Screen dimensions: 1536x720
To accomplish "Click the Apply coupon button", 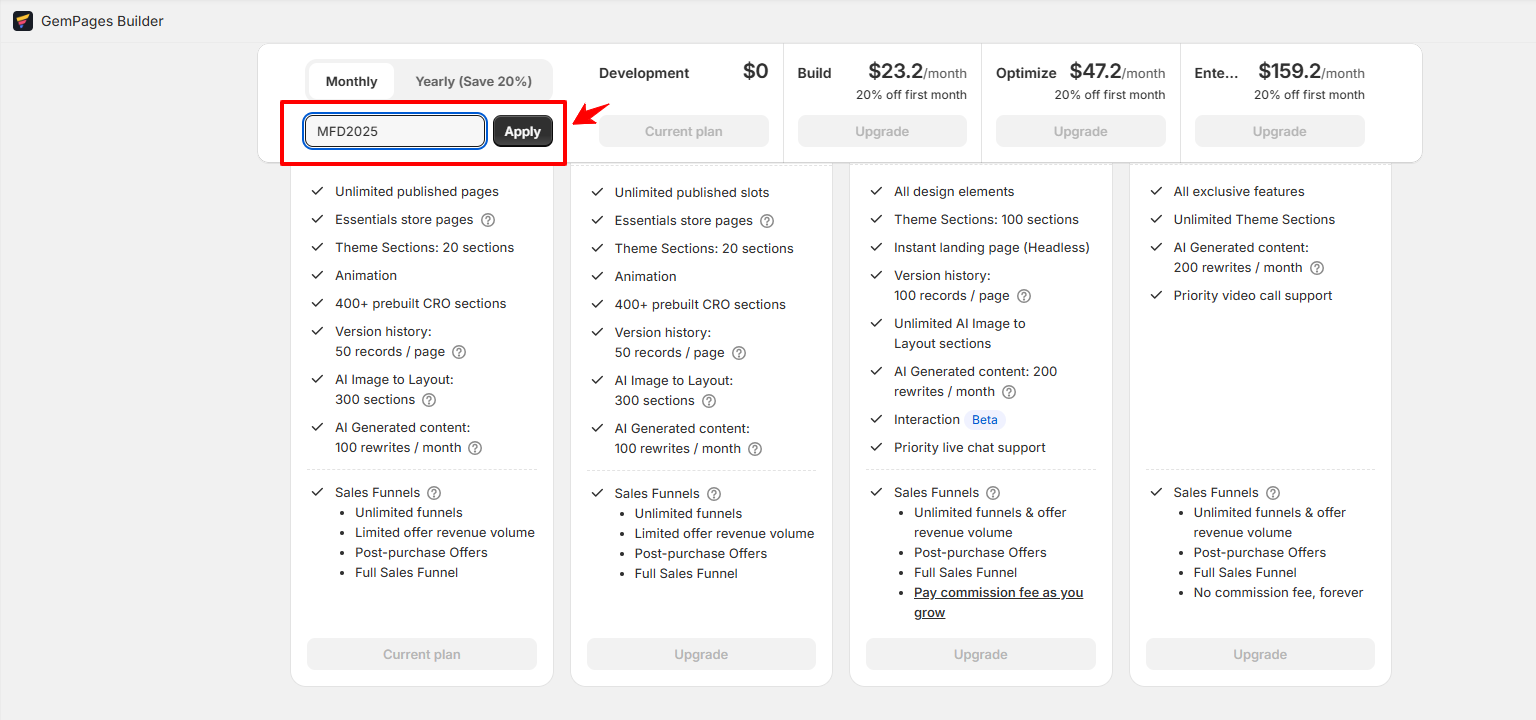I will (x=522, y=131).
